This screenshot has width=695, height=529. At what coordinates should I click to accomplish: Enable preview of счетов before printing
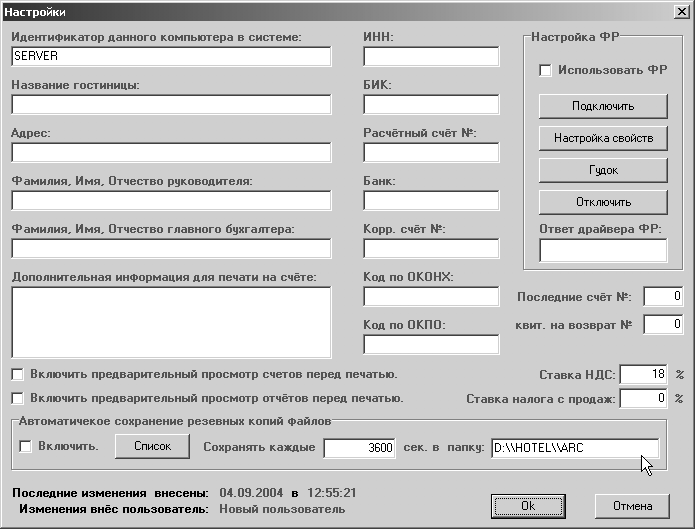(17, 375)
